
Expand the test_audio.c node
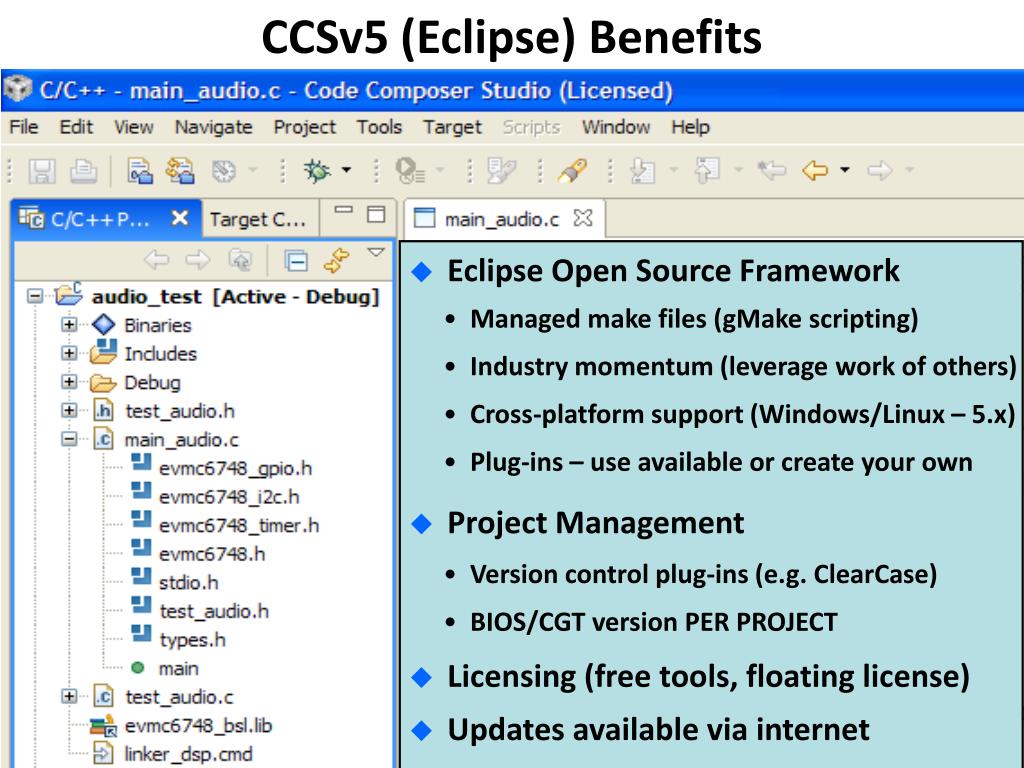[69, 697]
